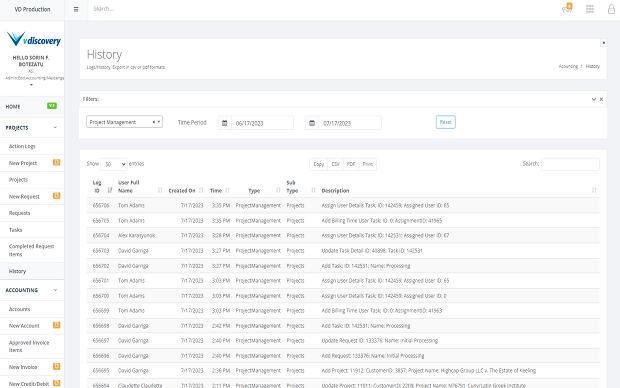Open Requests in sidebar

click(x=19, y=213)
